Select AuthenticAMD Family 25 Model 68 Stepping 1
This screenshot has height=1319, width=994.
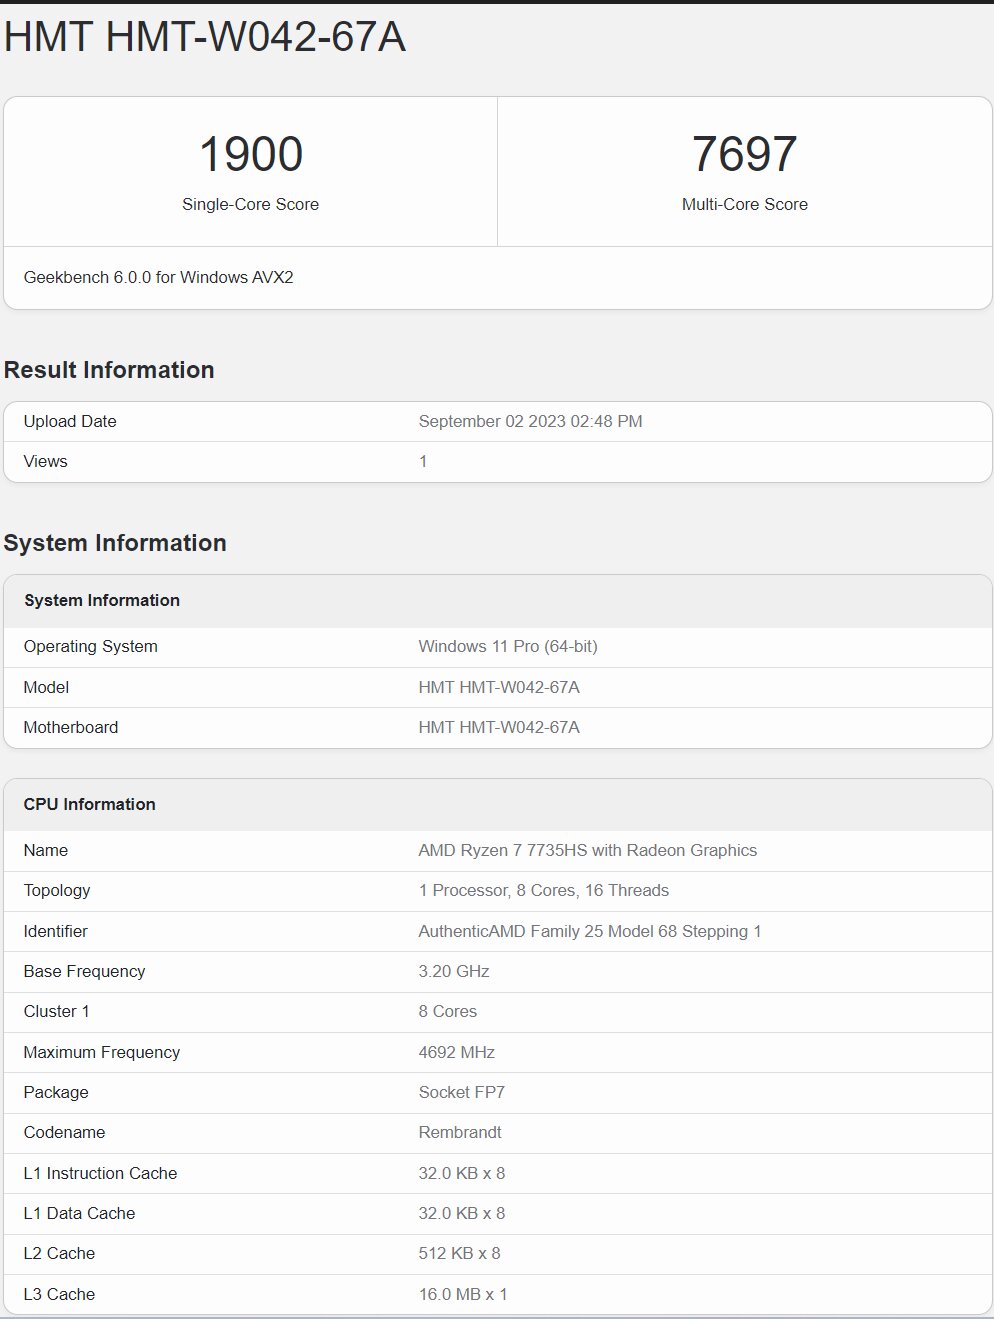tap(590, 931)
